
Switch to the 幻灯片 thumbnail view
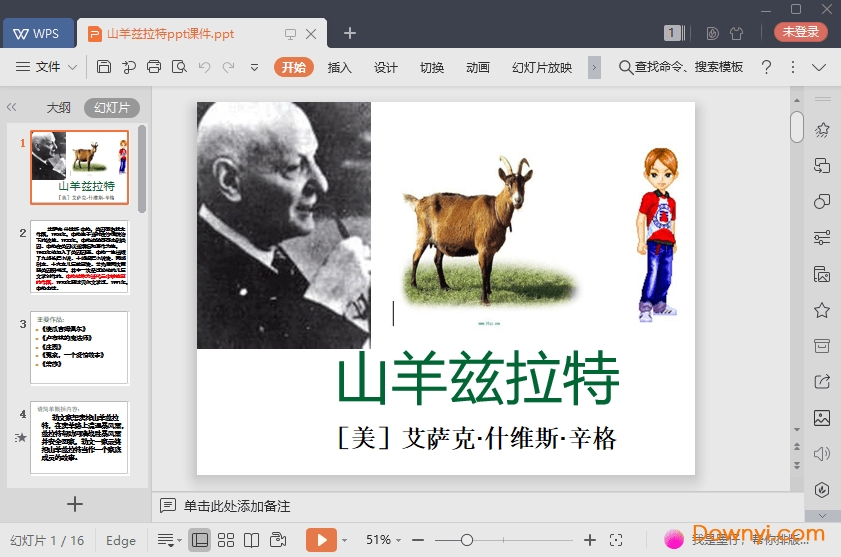point(112,107)
